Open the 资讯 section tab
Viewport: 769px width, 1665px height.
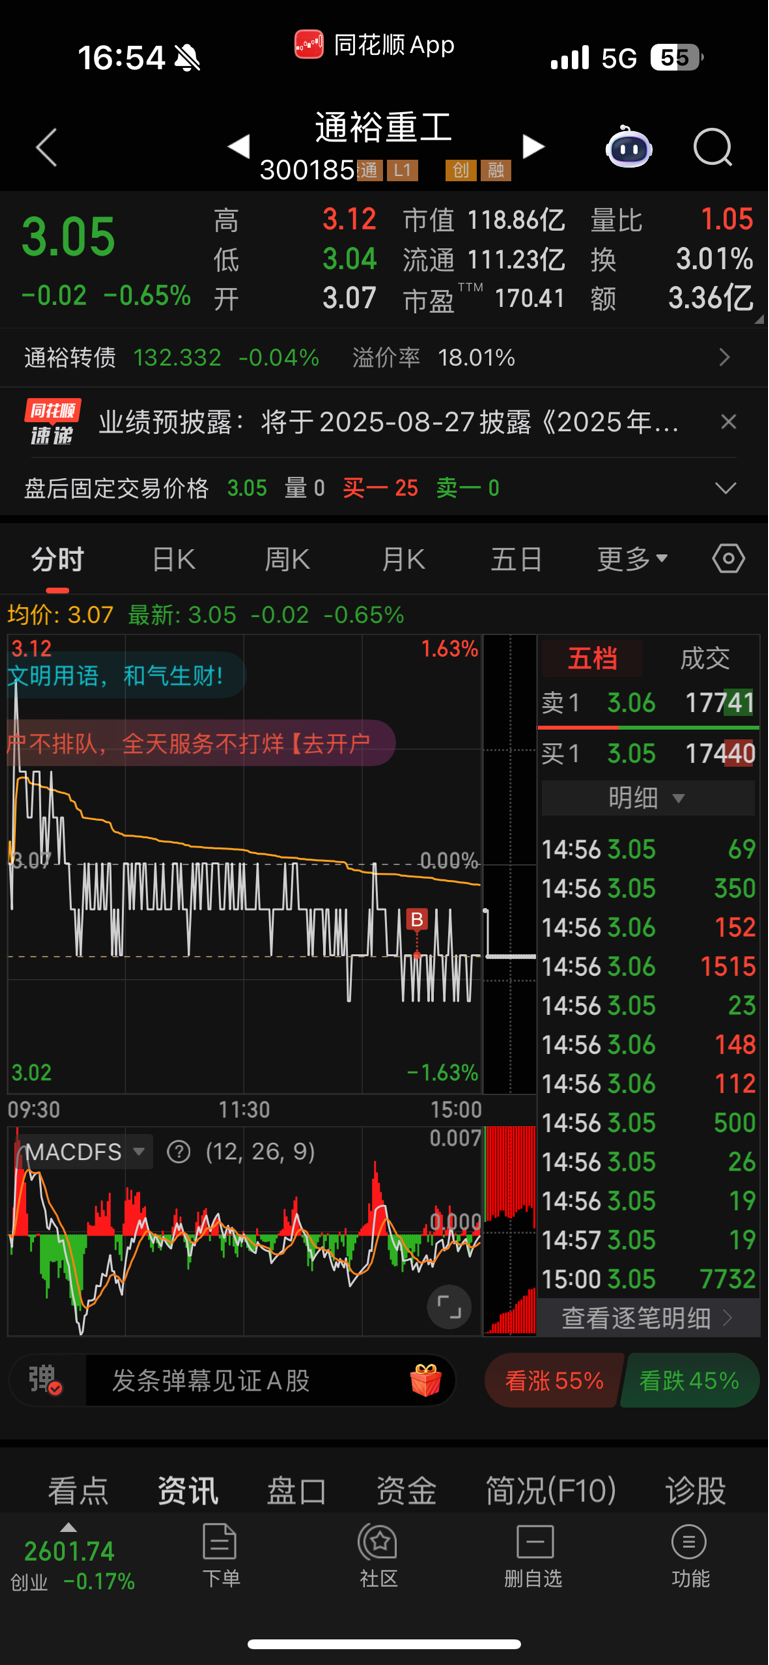pyautogui.click(x=188, y=1491)
